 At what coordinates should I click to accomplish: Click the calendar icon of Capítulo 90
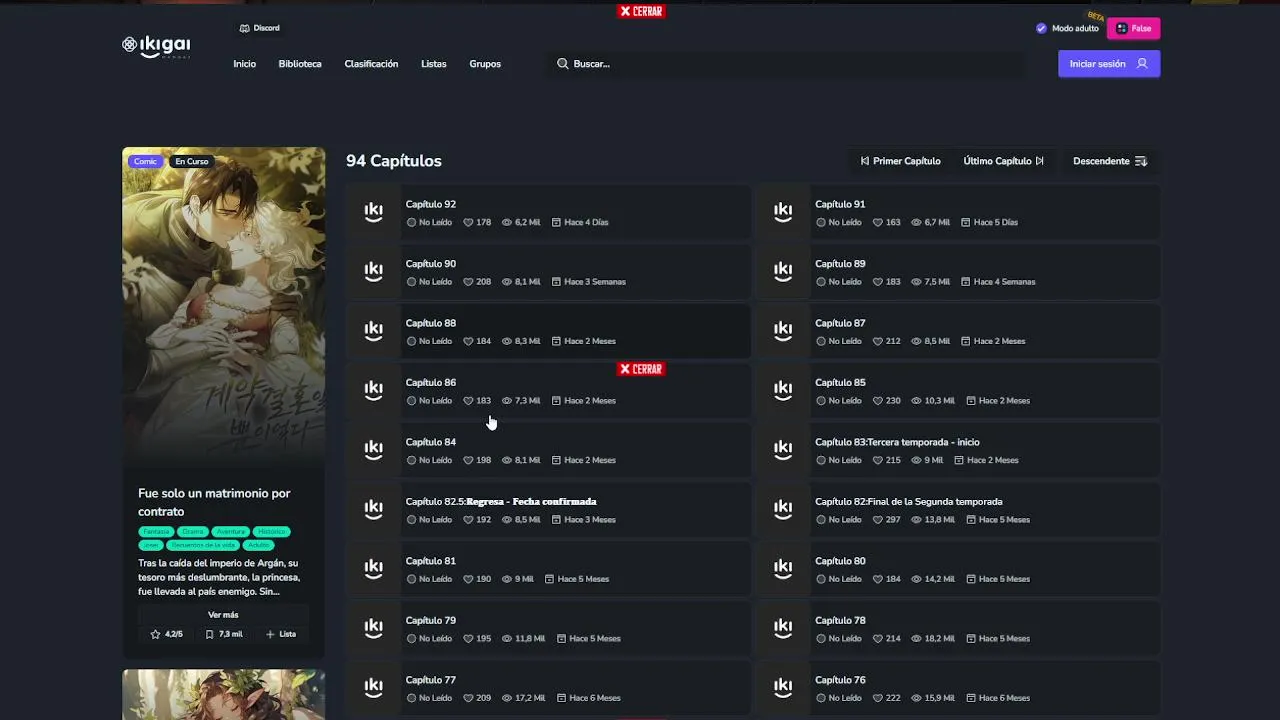click(x=556, y=282)
